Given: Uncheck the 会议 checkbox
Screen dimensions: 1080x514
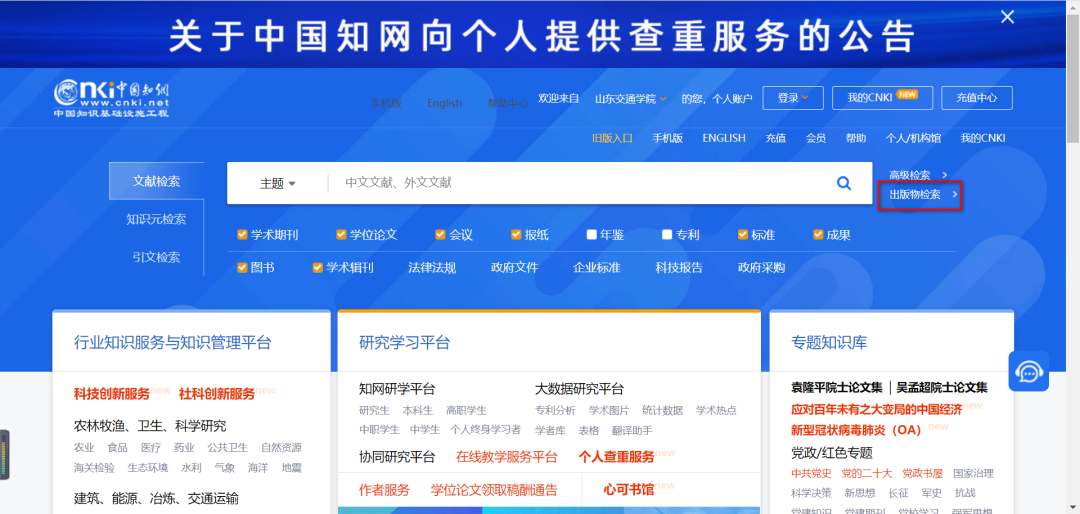Looking at the screenshot, I should point(440,235).
